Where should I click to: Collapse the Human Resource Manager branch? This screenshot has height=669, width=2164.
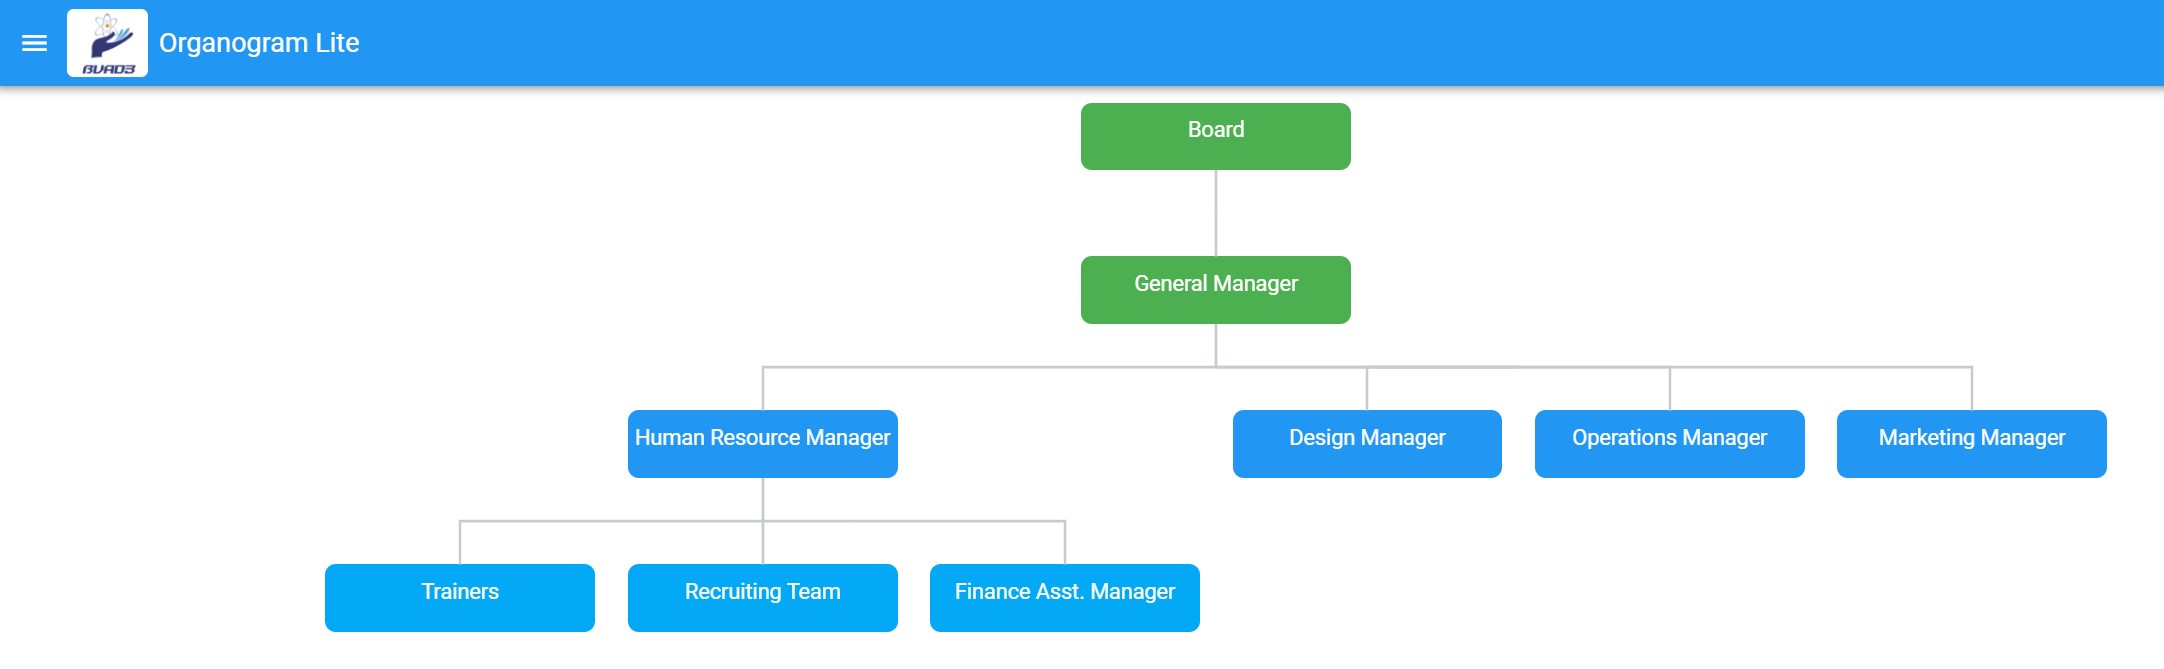click(x=762, y=443)
